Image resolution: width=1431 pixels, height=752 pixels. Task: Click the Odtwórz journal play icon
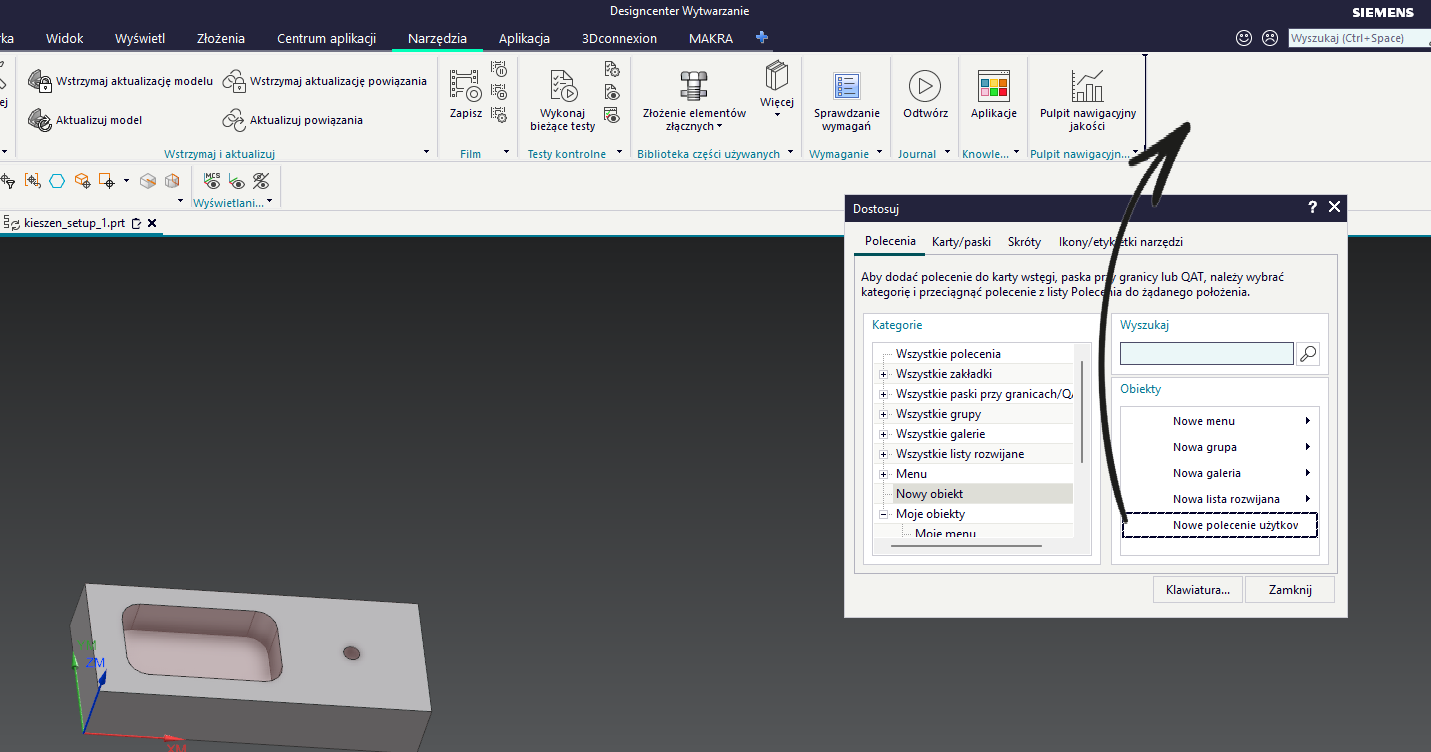click(924, 86)
